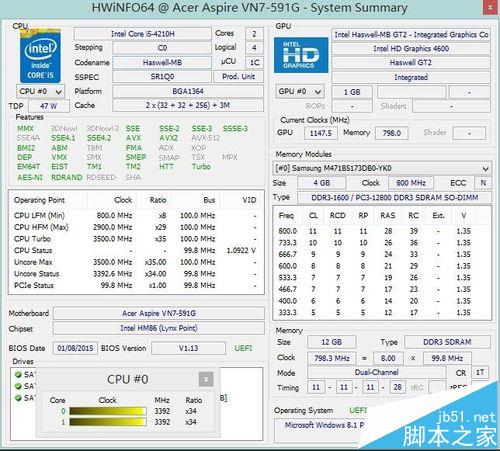
Task: Click the 4 GB module size field
Action: point(321,183)
